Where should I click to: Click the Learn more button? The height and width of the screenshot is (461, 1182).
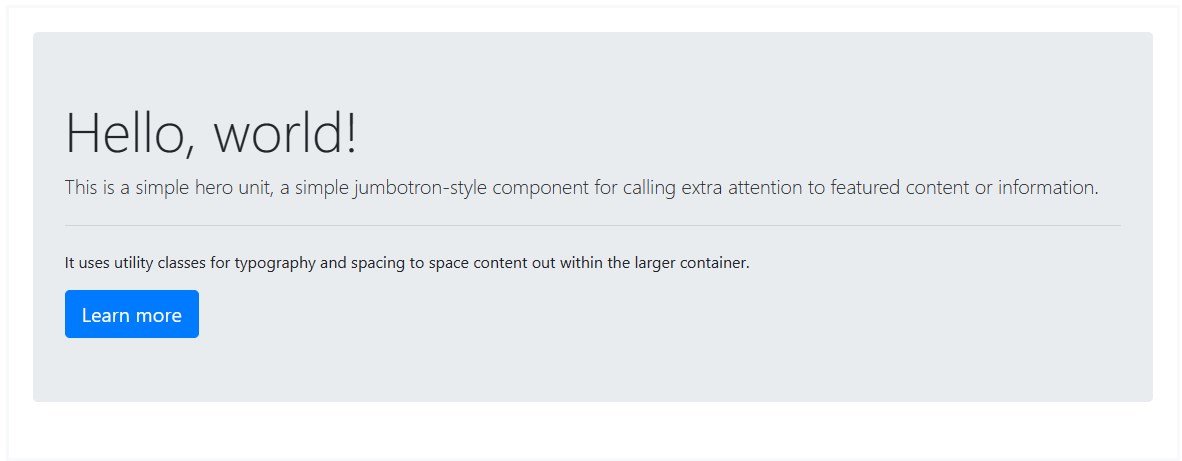pos(132,315)
